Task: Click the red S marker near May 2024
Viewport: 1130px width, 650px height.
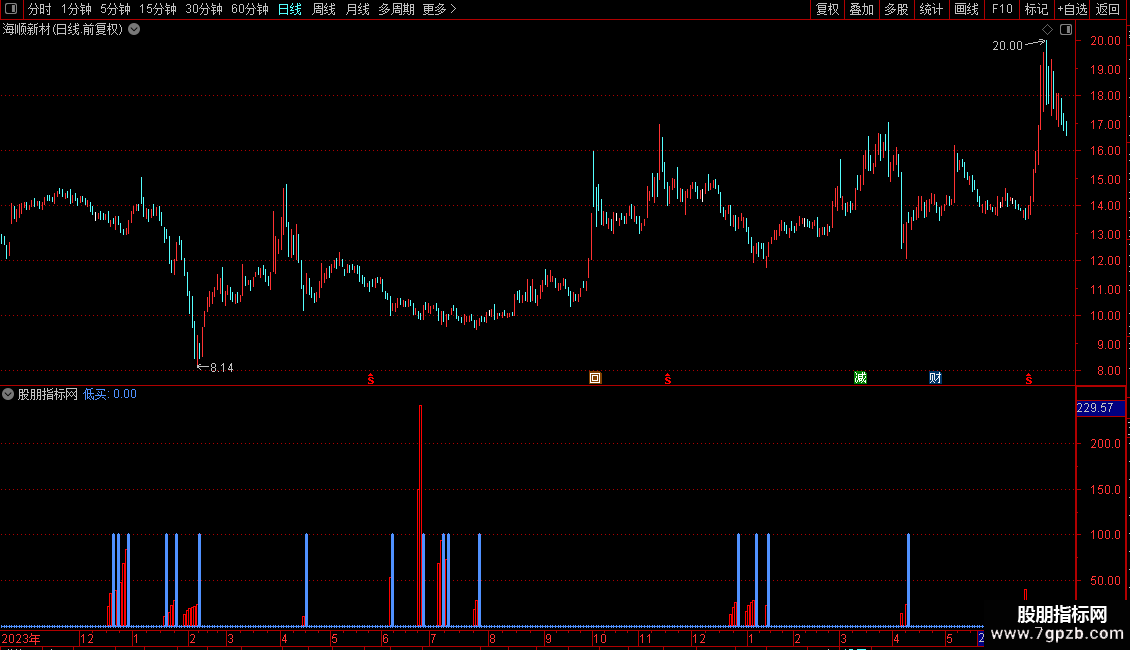Action: tap(1028, 378)
